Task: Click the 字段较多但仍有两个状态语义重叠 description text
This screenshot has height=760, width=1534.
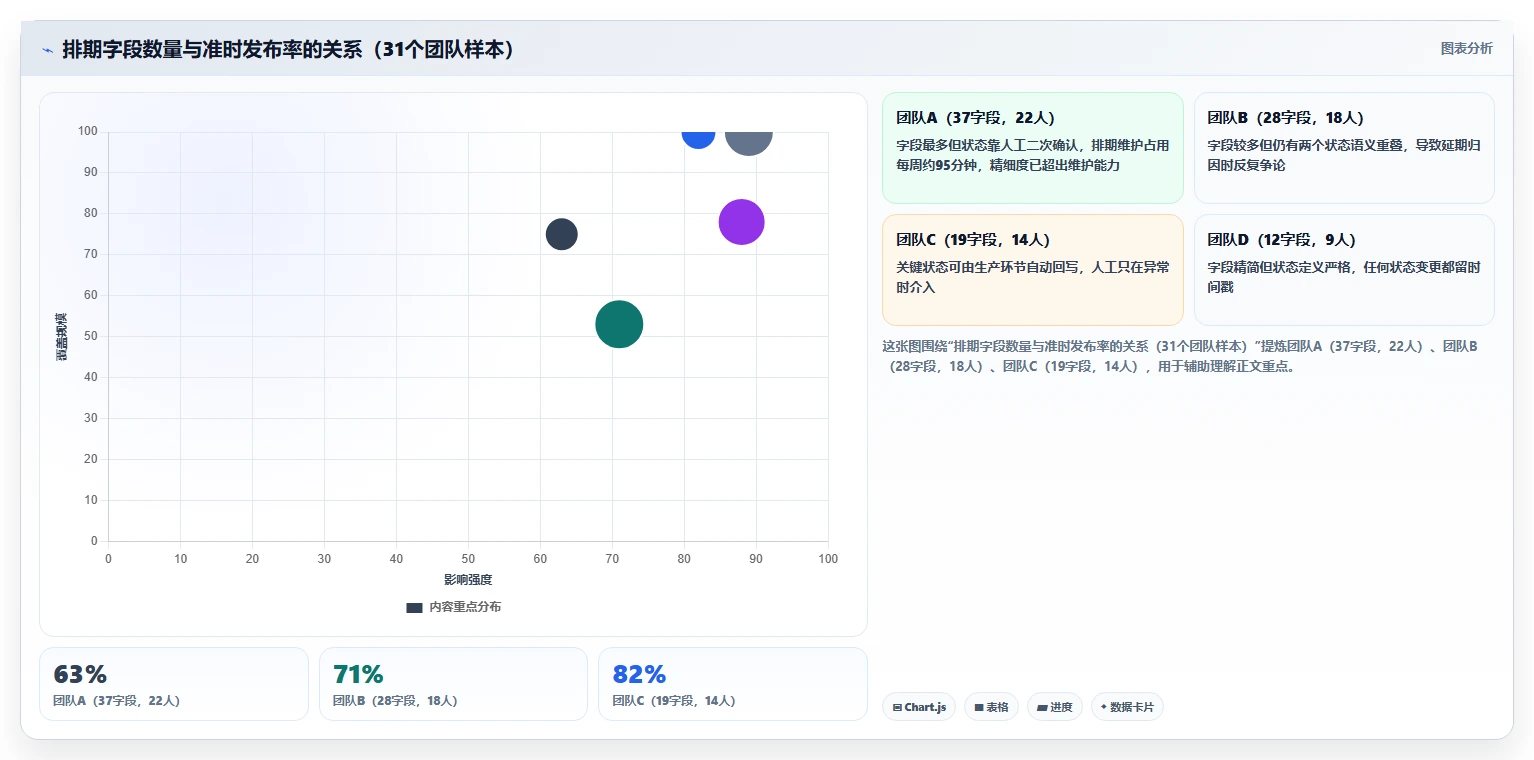Action: click(1344, 155)
